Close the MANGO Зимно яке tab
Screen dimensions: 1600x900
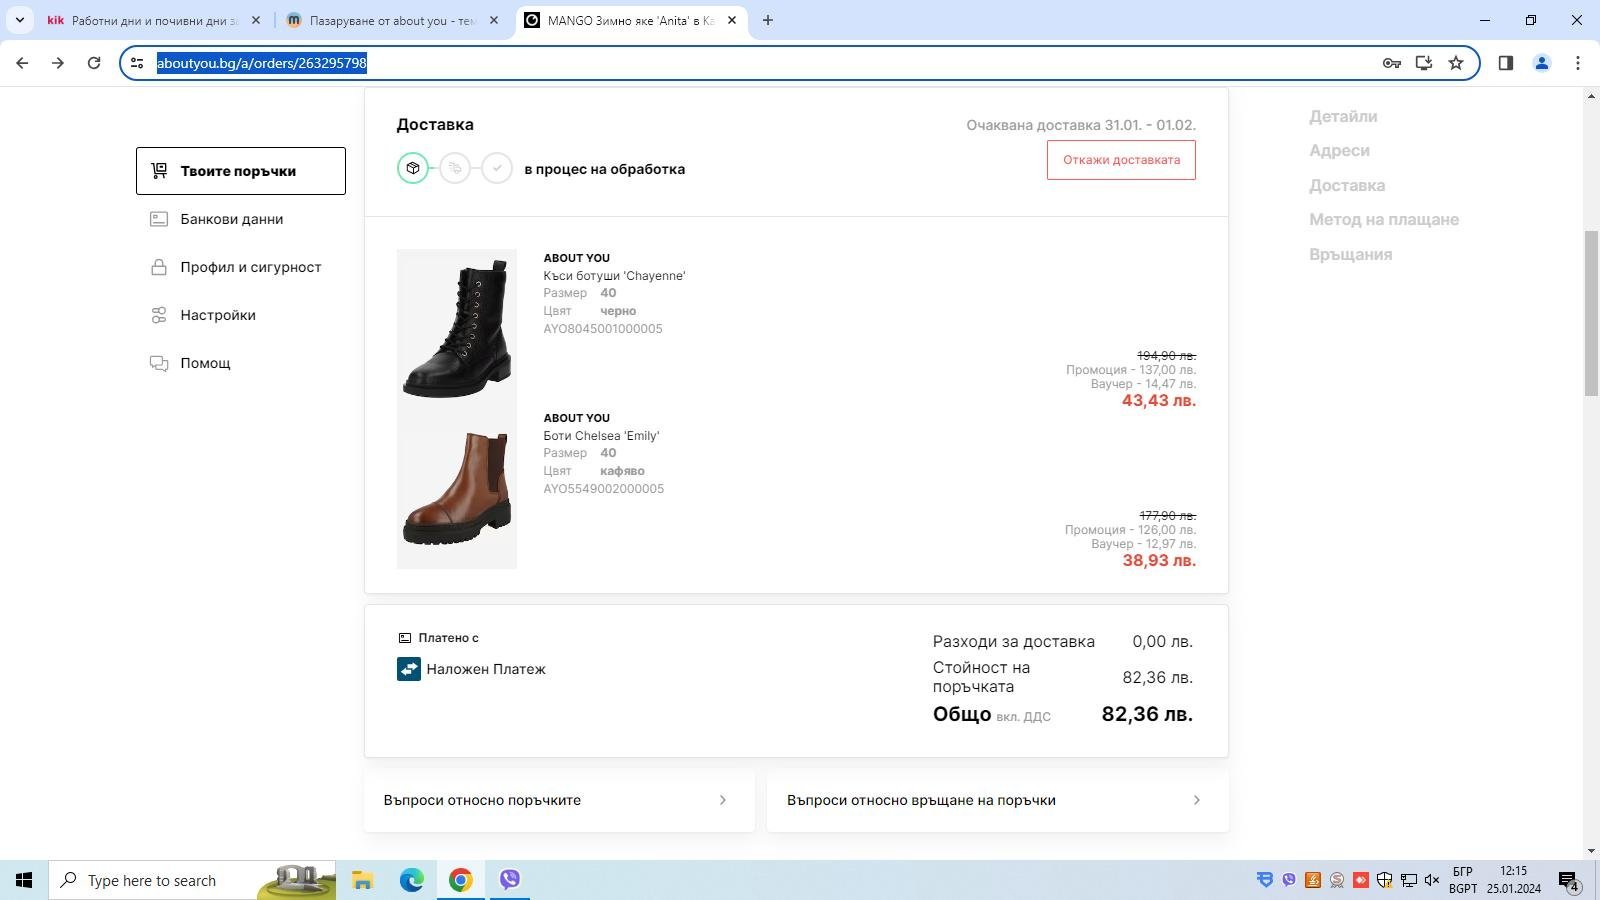[x=732, y=20]
